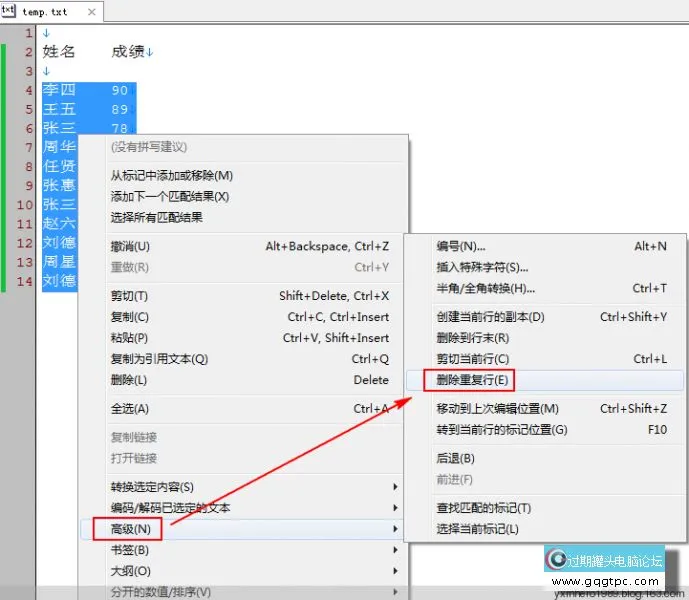Expand the 转换选定内容(S) submenu

(x=243, y=487)
